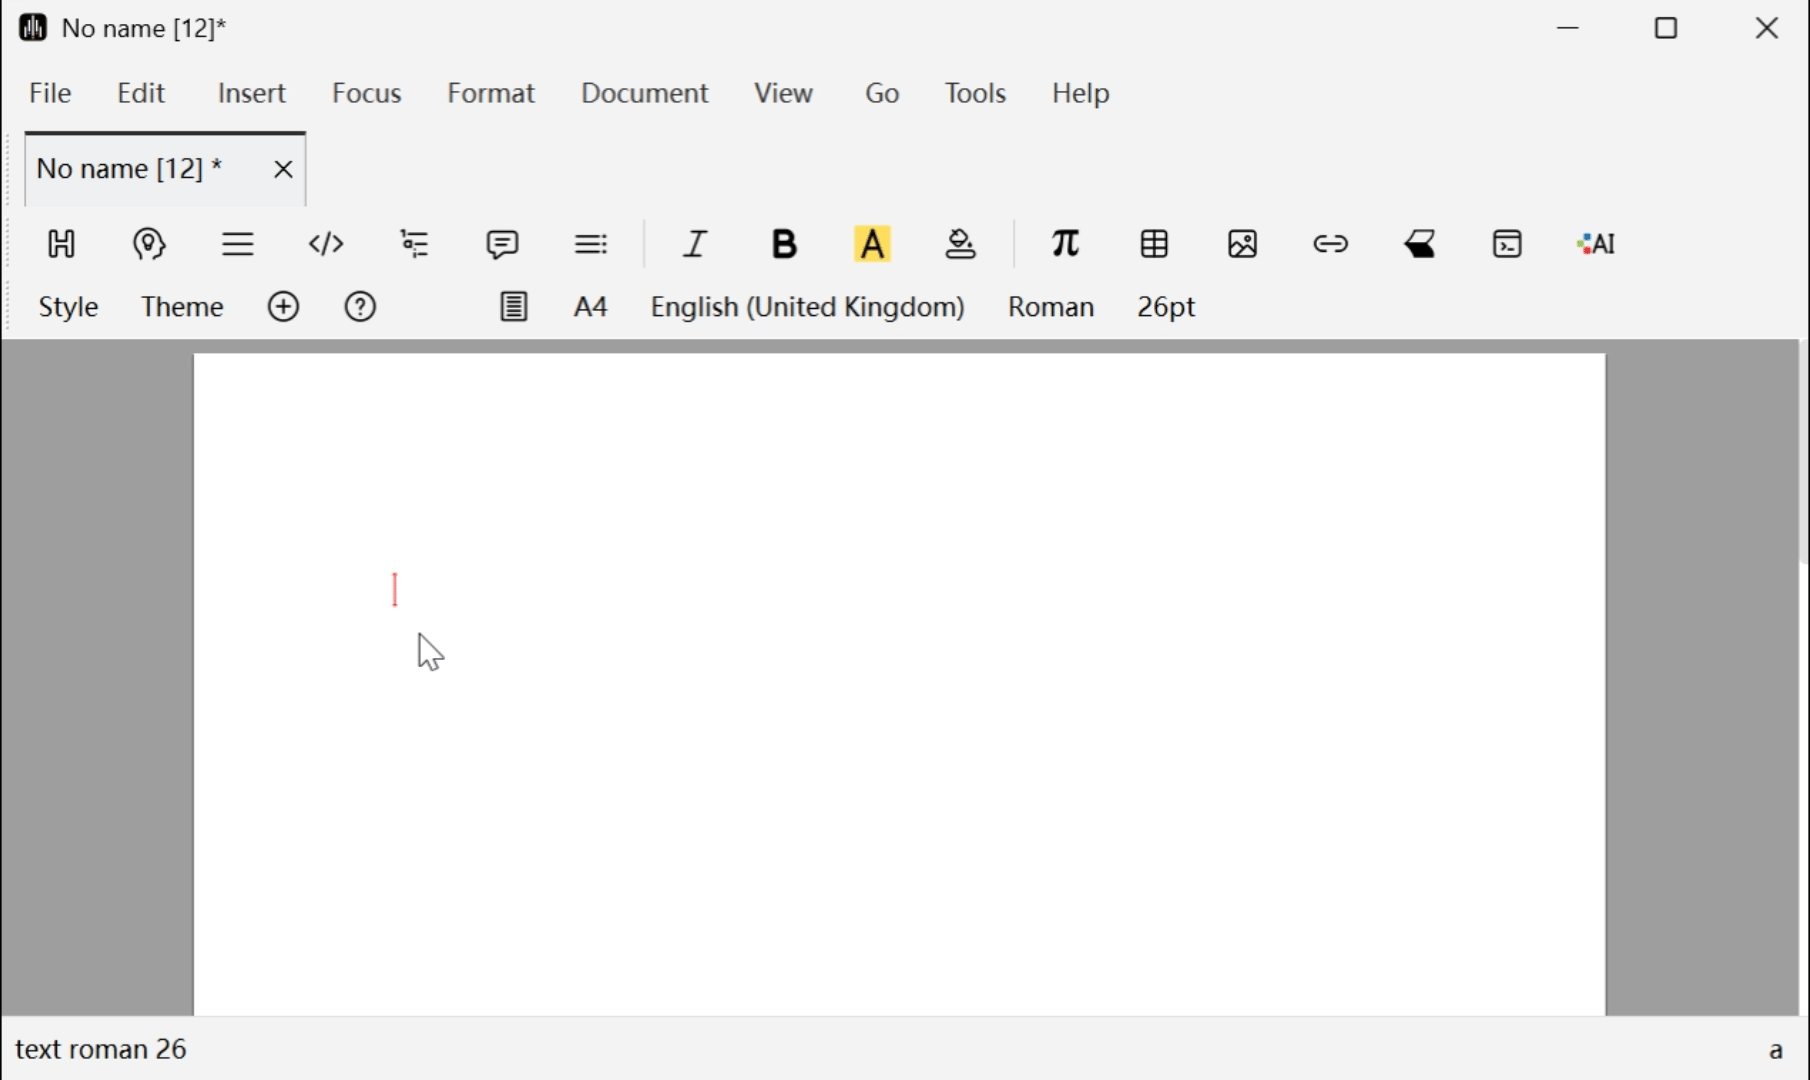This screenshot has width=1810, height=1080.
Task: Click the hyperlink chain icon
Action: (1330, 244)
